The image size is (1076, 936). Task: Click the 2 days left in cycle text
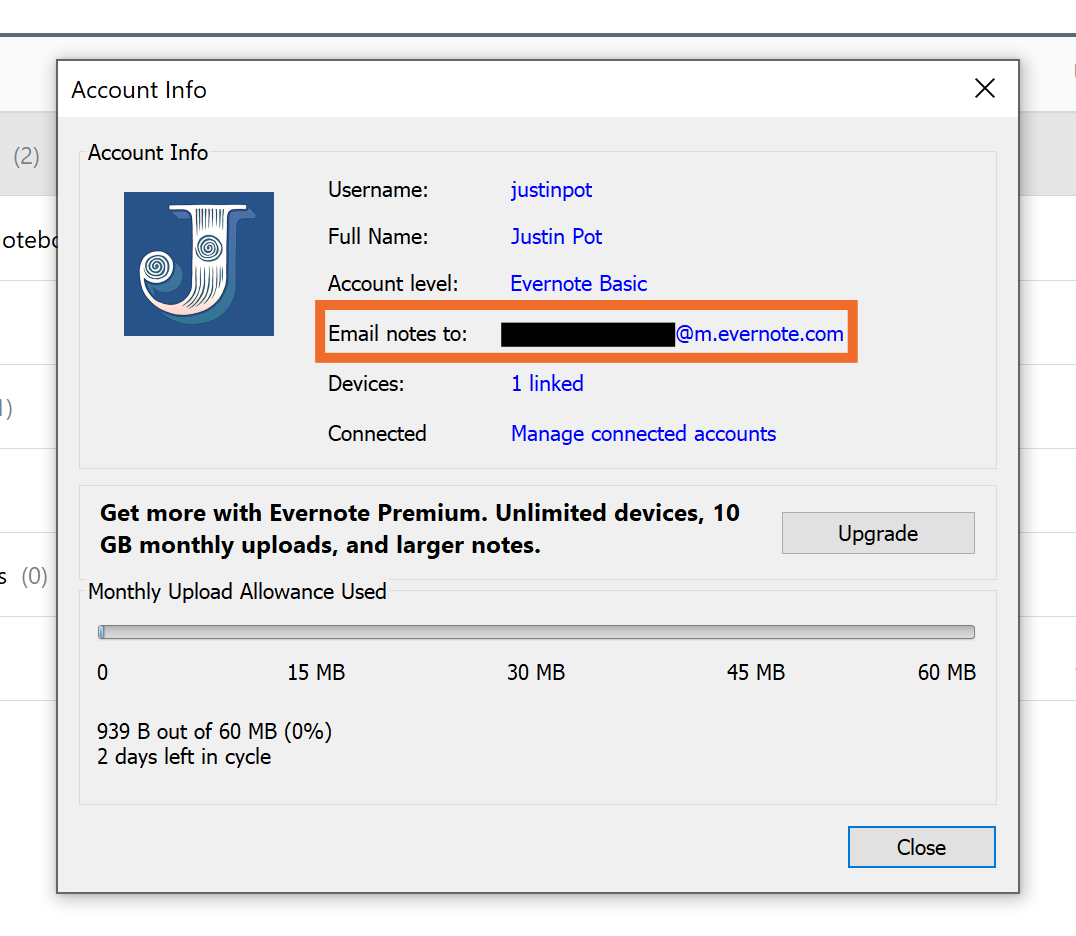[x=184, y=757]
